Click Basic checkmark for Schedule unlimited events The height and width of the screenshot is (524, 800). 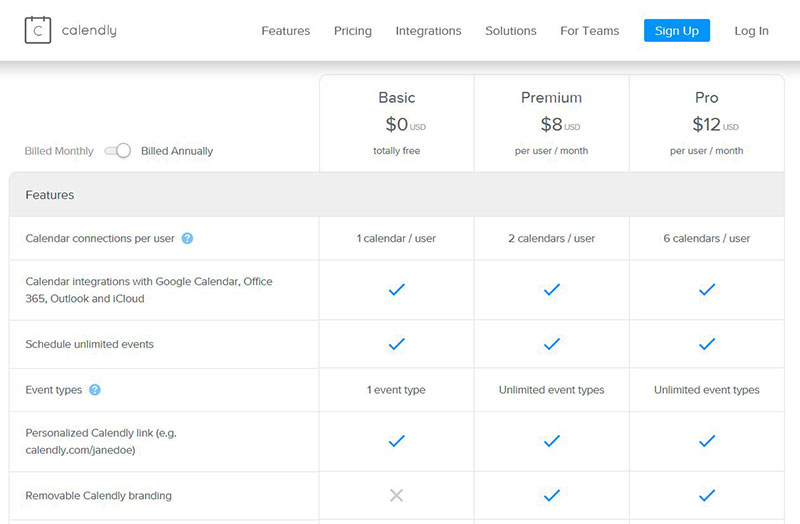coord(396,344)
